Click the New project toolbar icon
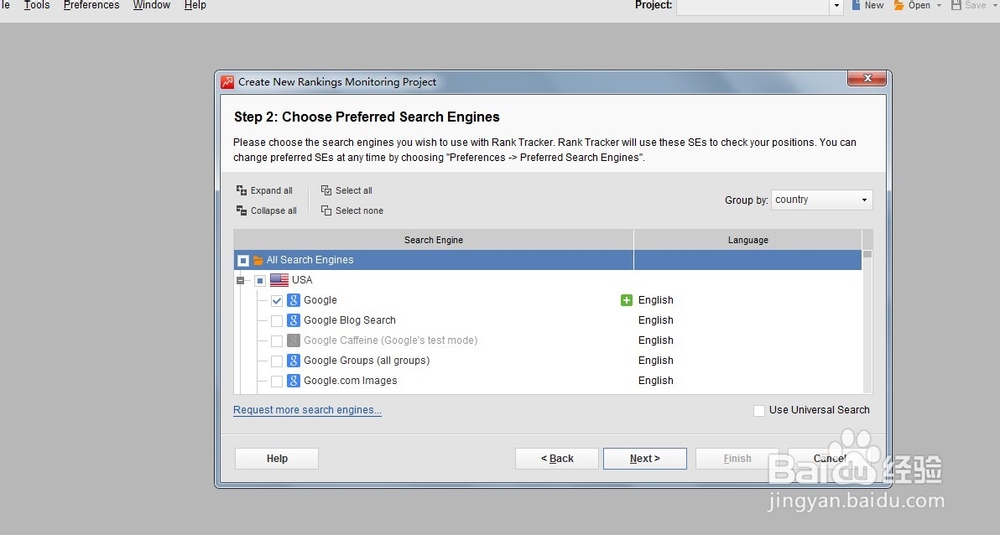The width and height of the screenshot is (1000, 535). [856, 5]
